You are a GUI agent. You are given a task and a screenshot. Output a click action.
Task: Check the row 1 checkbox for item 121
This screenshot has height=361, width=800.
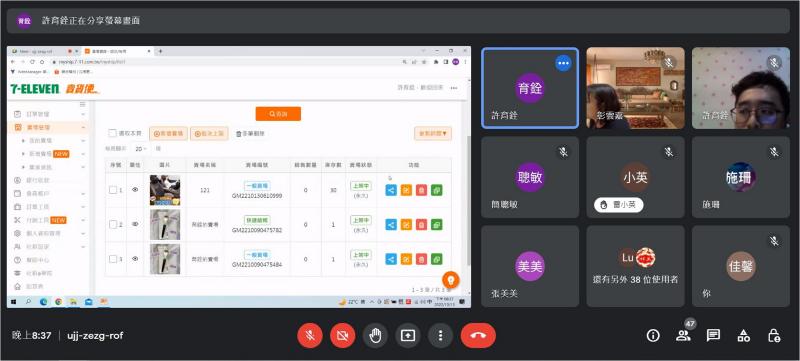113,190
